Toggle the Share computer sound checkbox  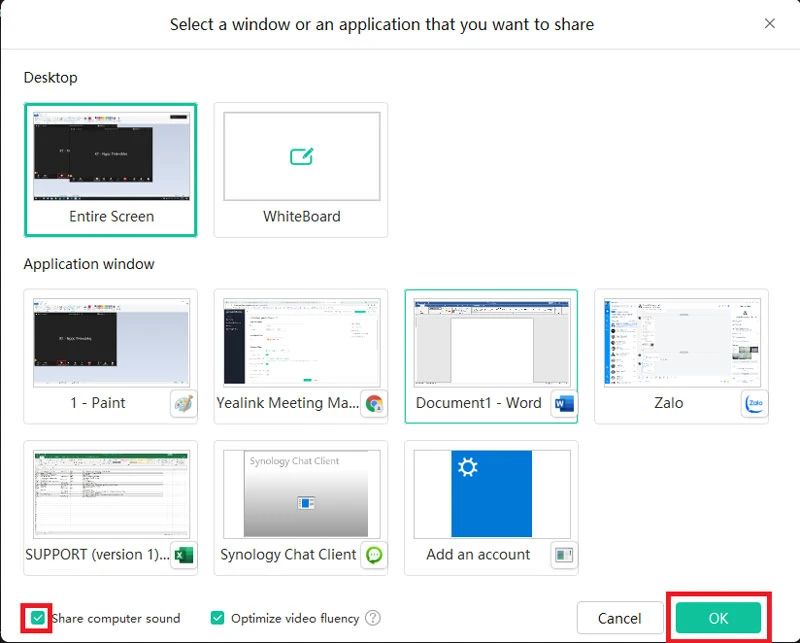click(x=38, y=618)
